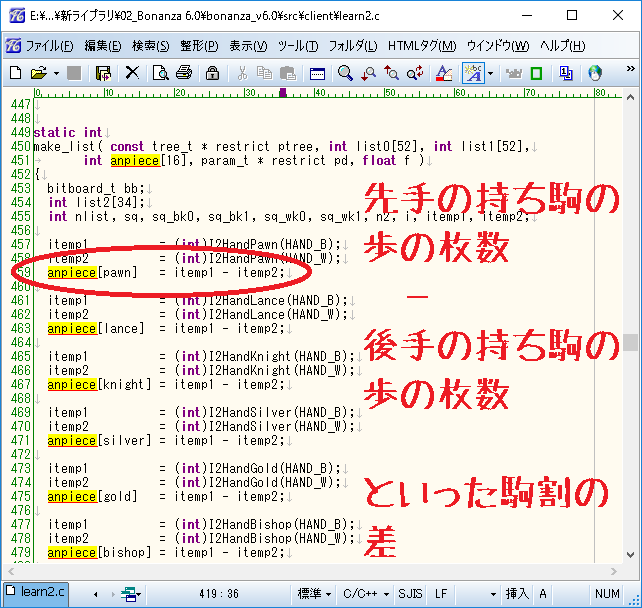The width and height of the screenshot is (642, 608).
Task: Click the scissors cut icon
Action: 242,73
